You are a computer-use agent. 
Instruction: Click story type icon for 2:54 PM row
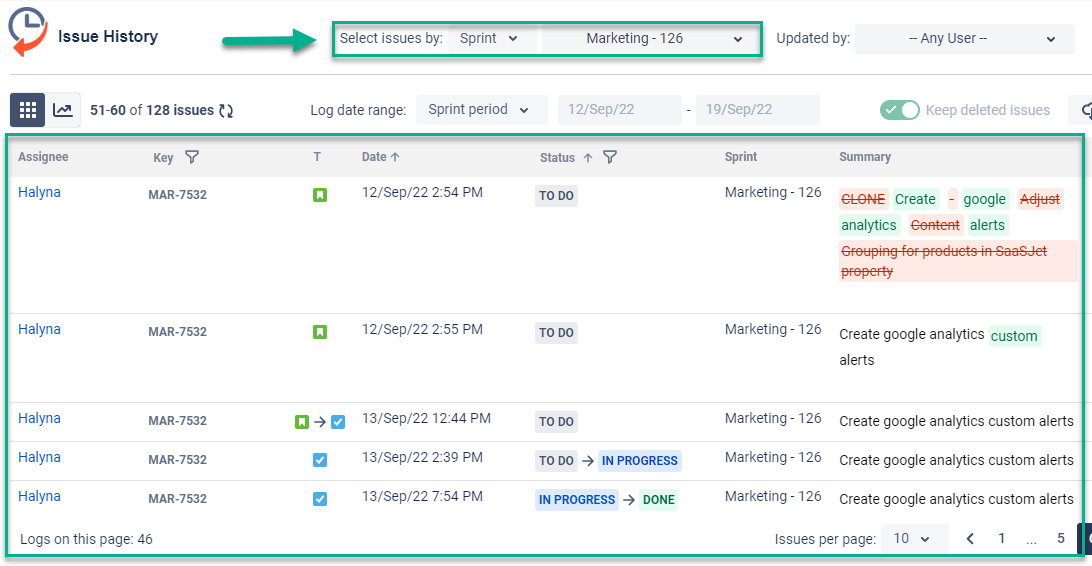coord(320,195)
